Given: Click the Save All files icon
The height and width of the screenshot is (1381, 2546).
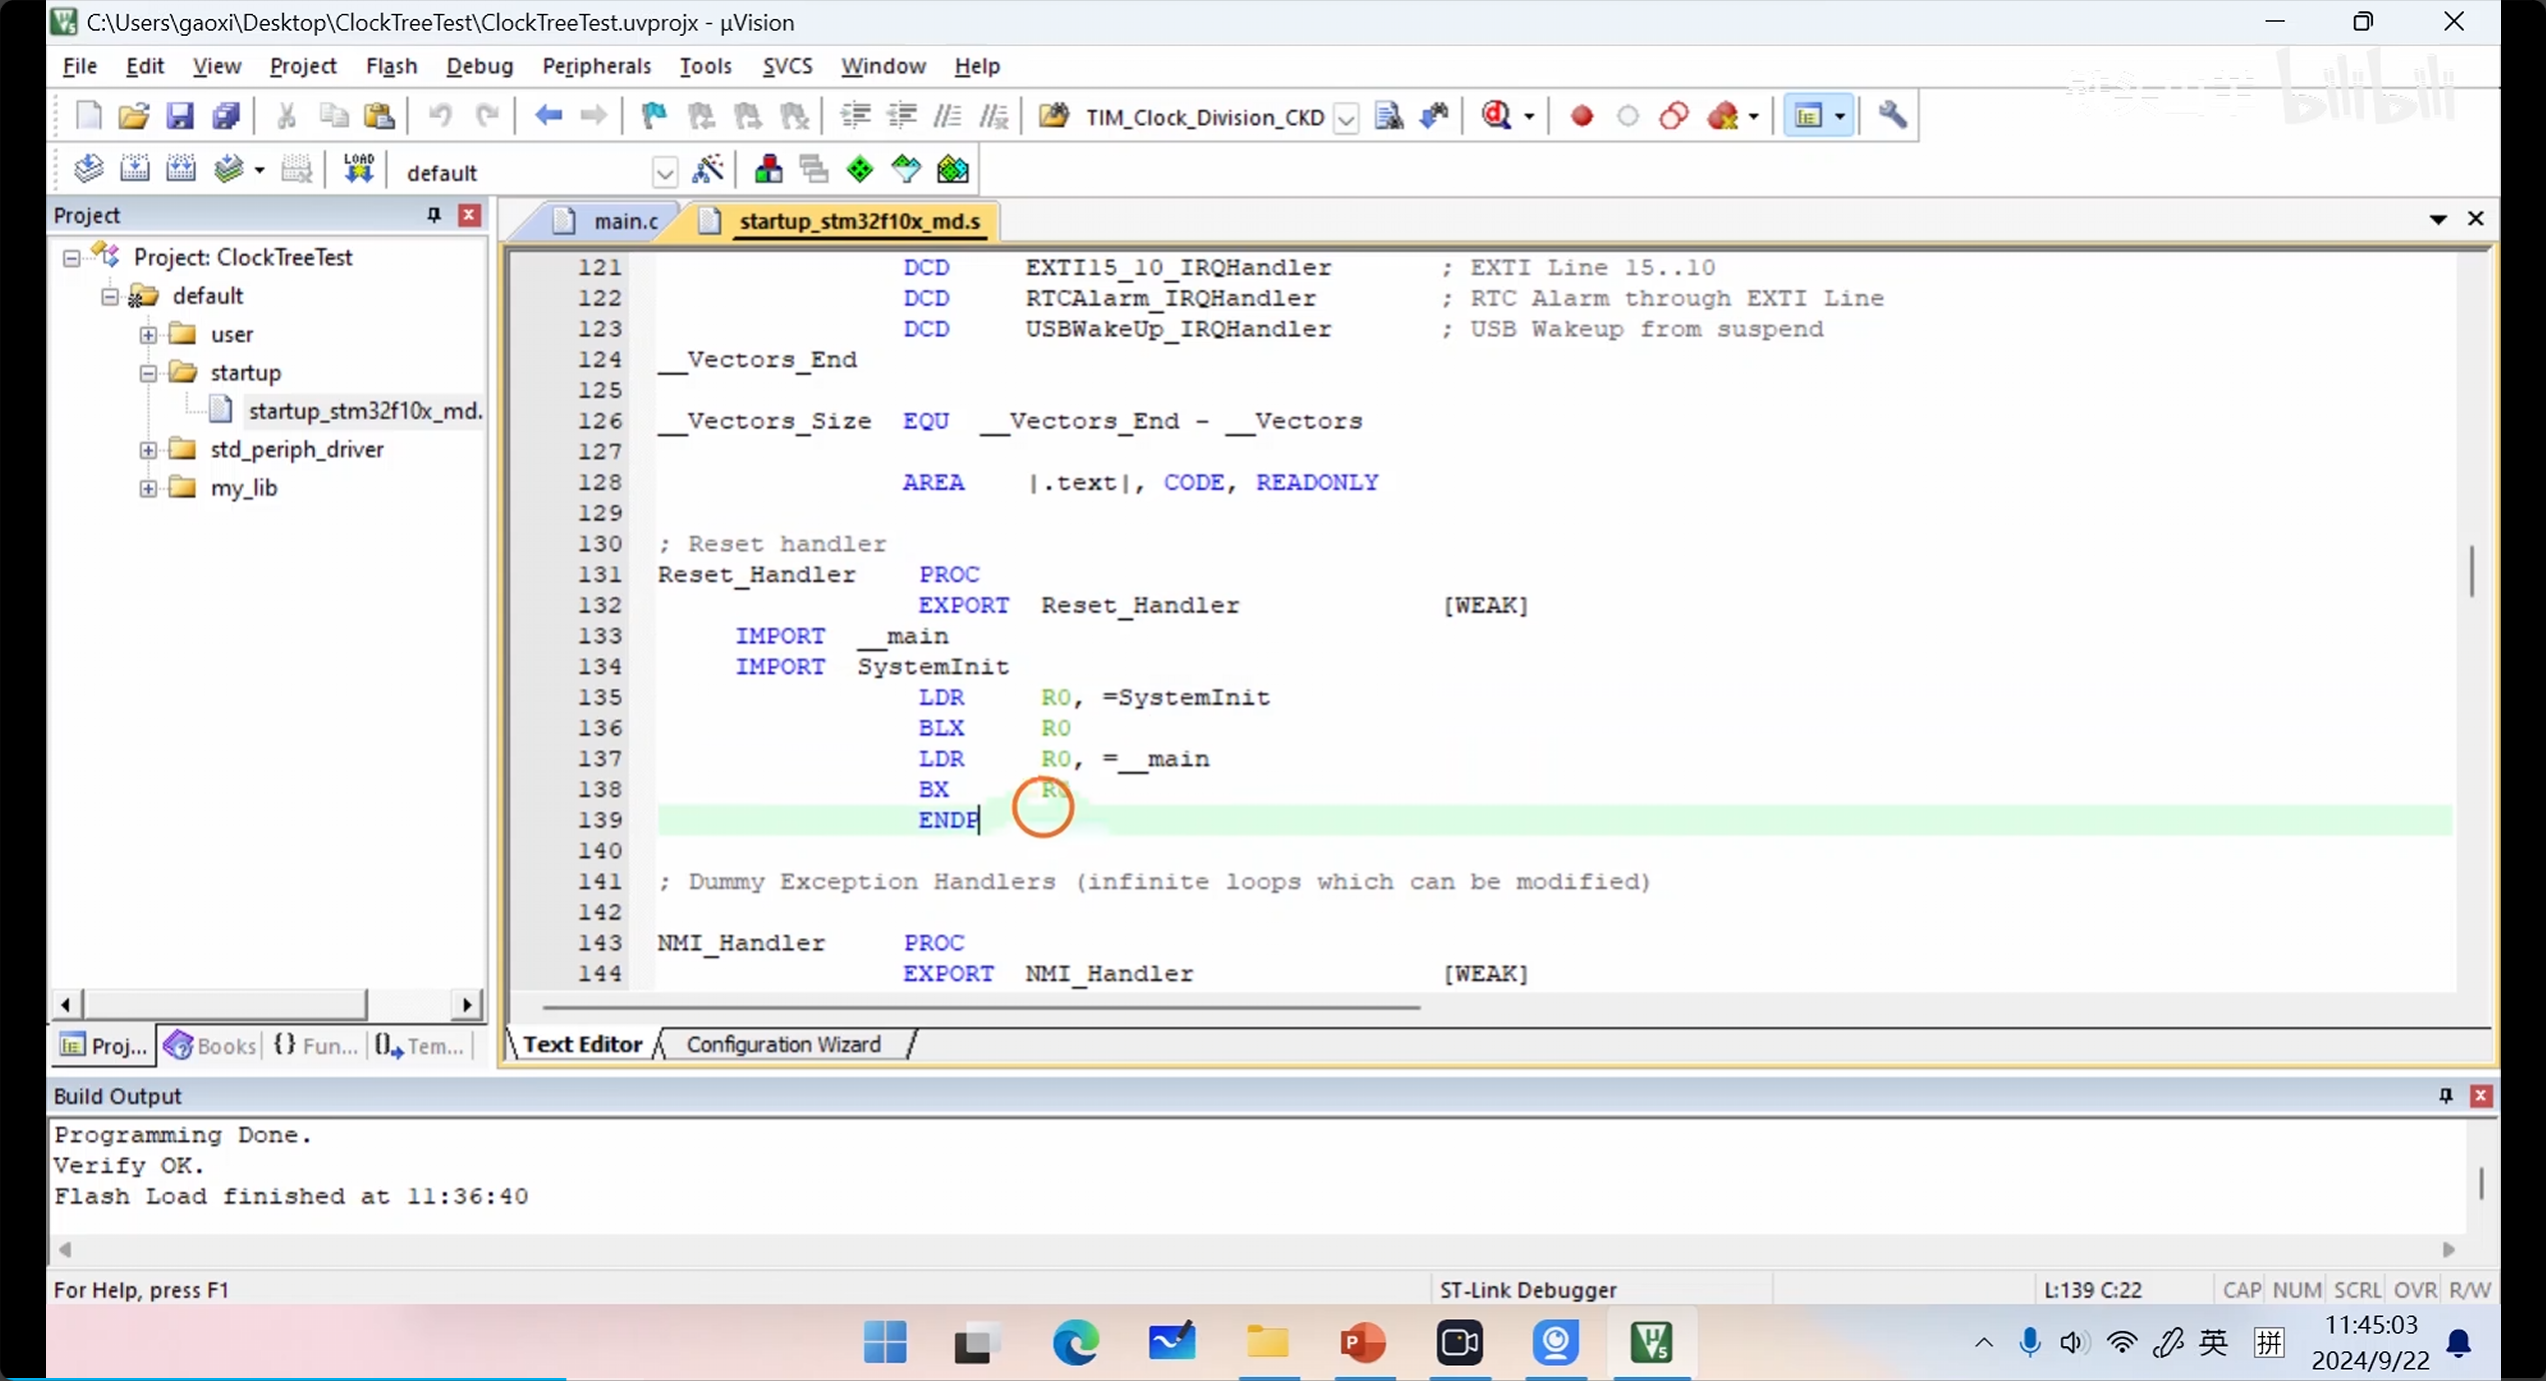Looking at the screenshot, I should click(226, 116).
